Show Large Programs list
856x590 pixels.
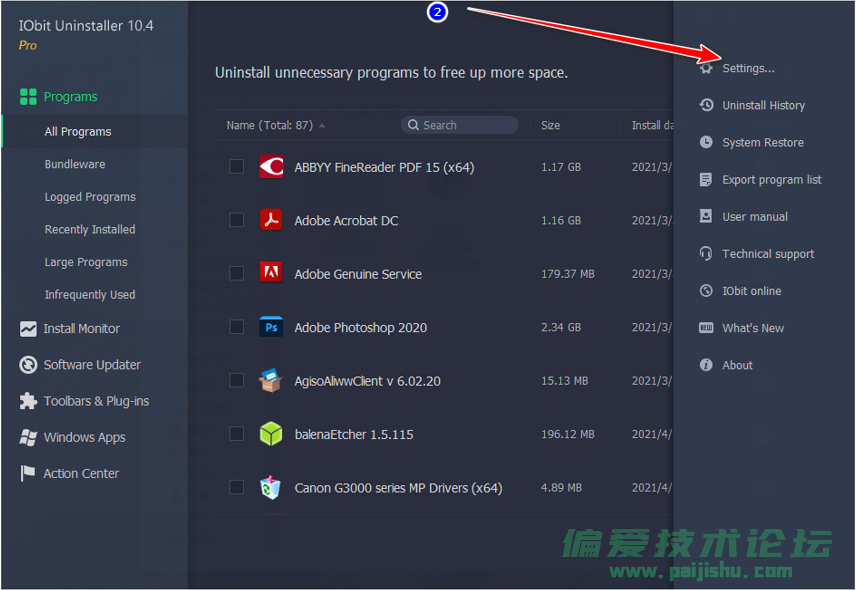click(86, 262)
